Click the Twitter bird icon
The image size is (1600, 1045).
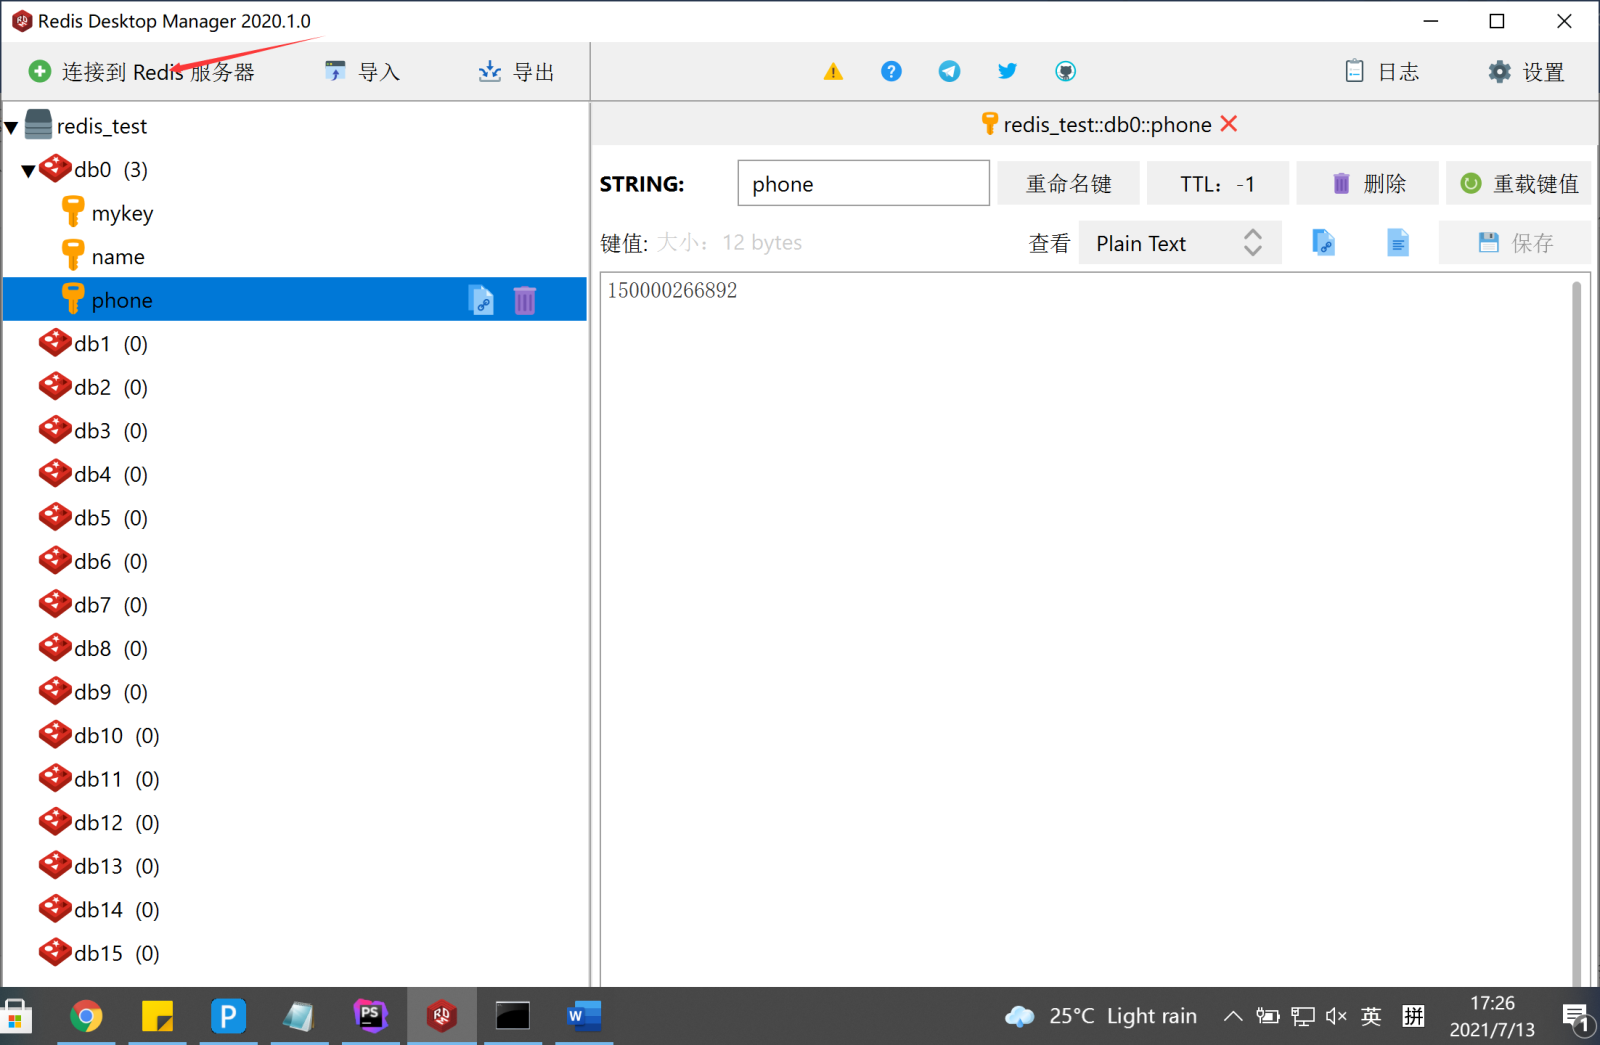click(x=1007, y=71)
